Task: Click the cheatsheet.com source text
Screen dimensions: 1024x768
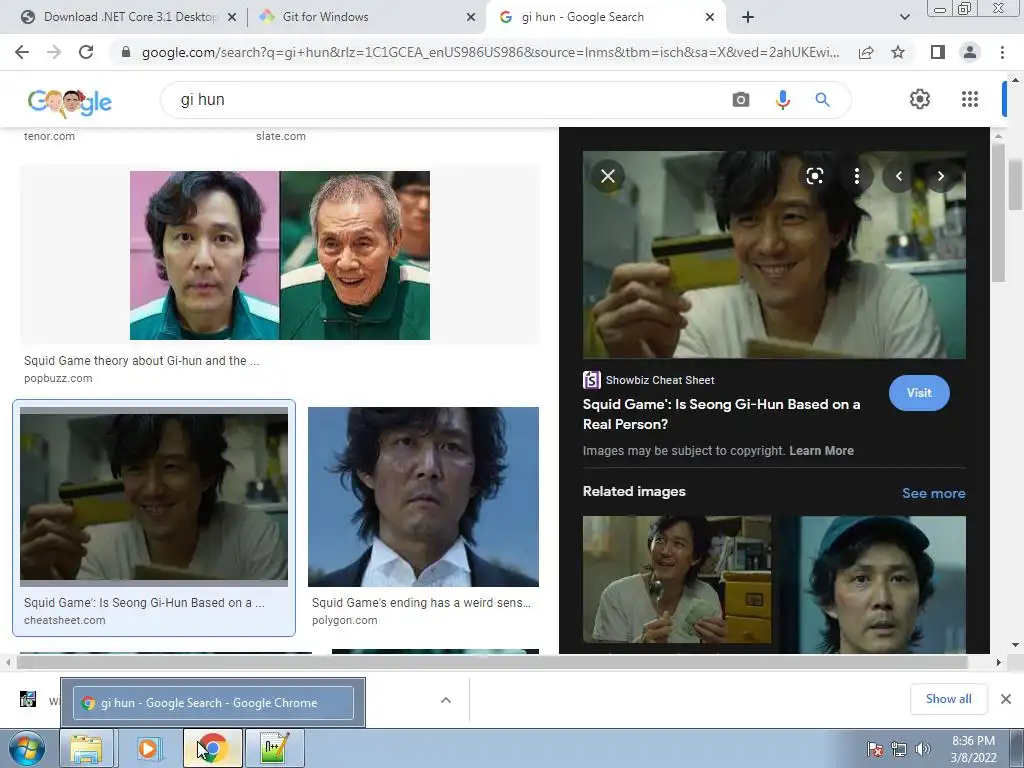Action: 65,620
